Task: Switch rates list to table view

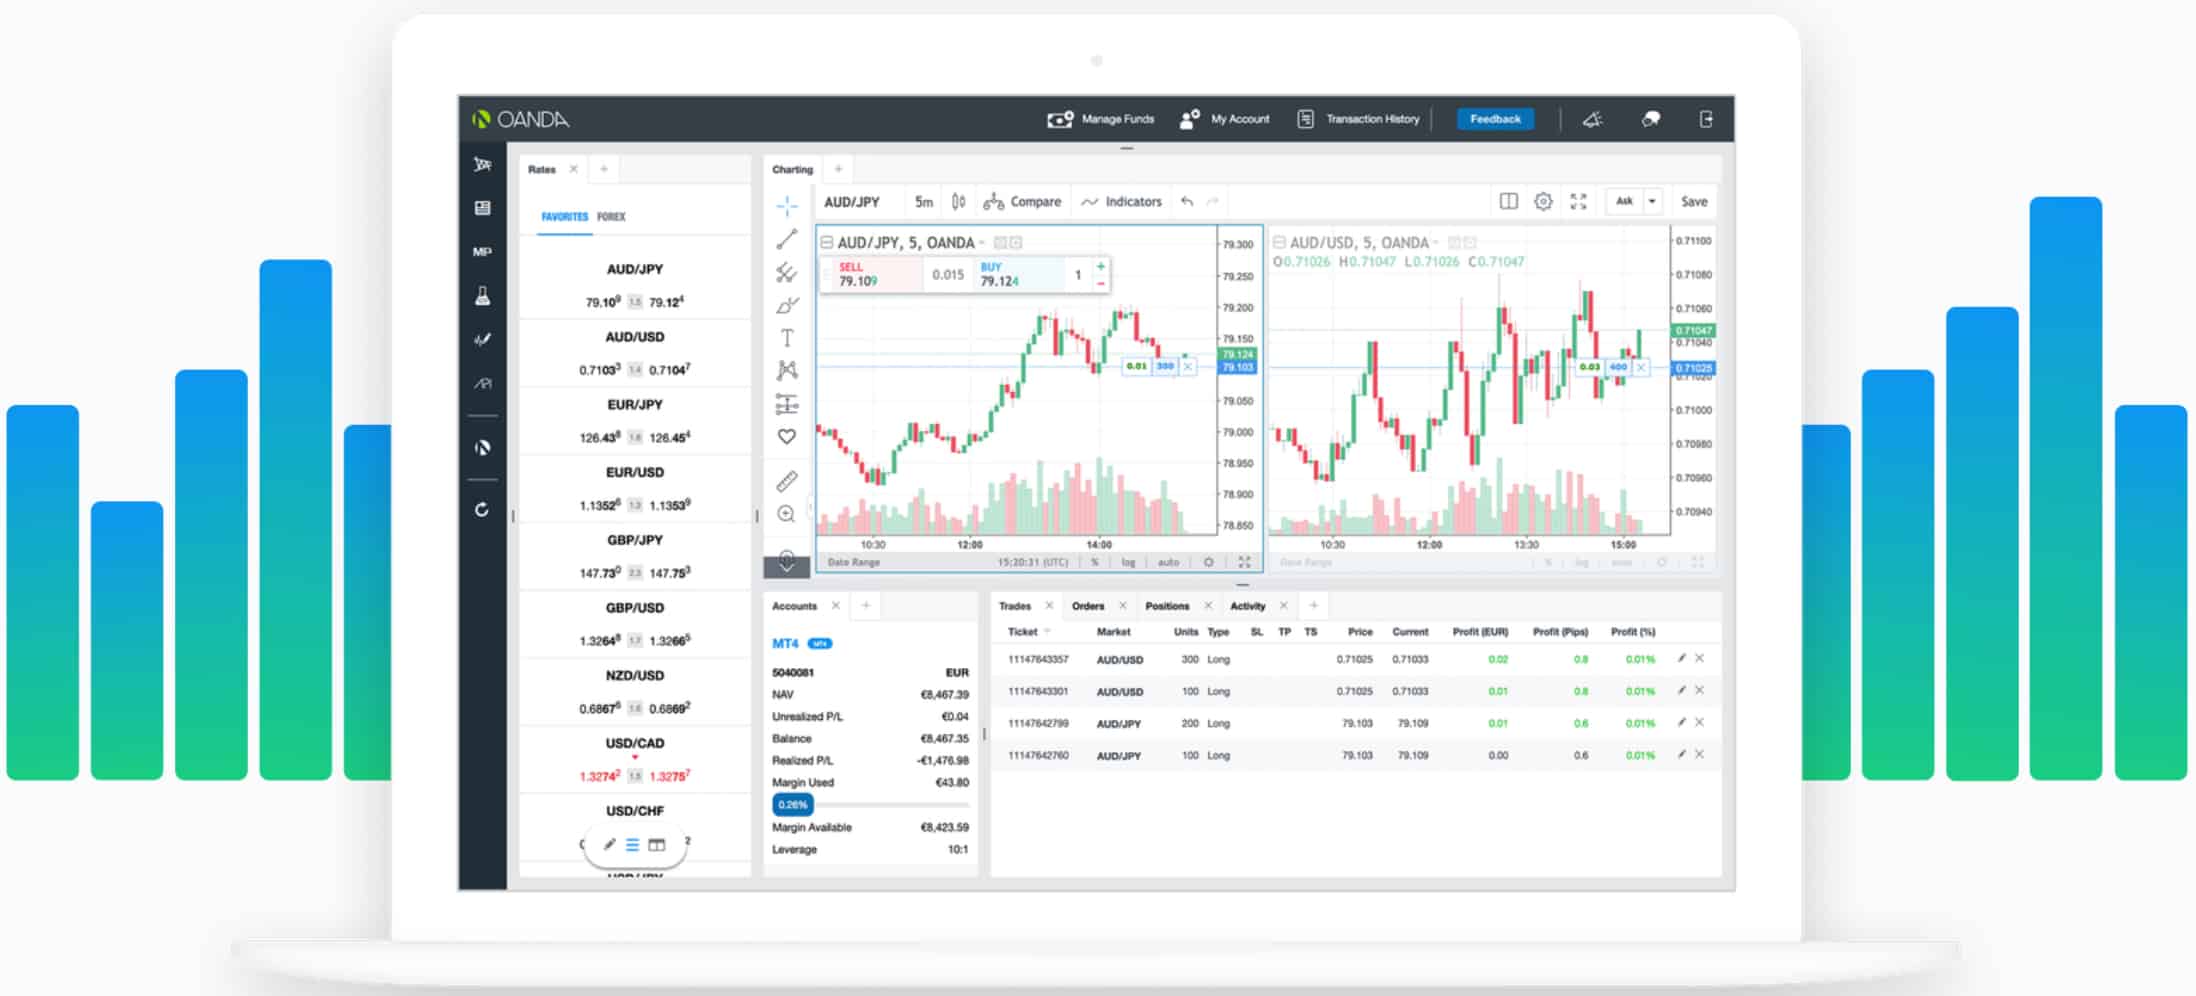Action: pyautogui.click(x=657, y=846)
